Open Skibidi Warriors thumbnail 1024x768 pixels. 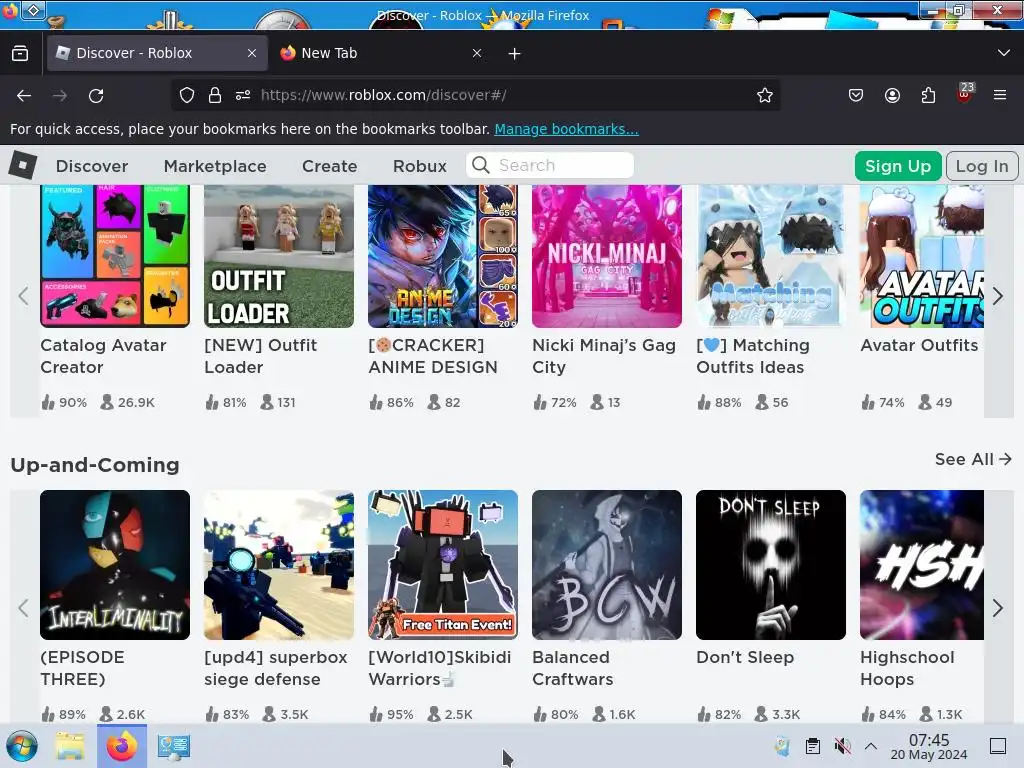(x=443, y=565)
